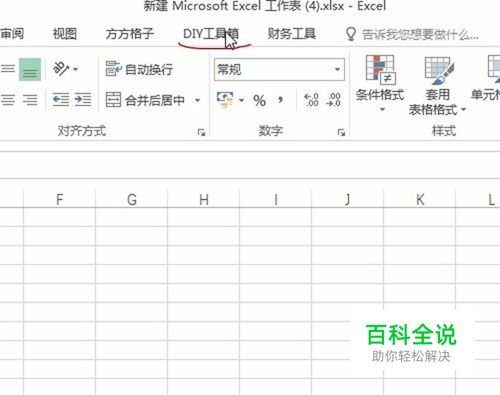Open 条件格式 conditional formatting menu

pos(380,84)
